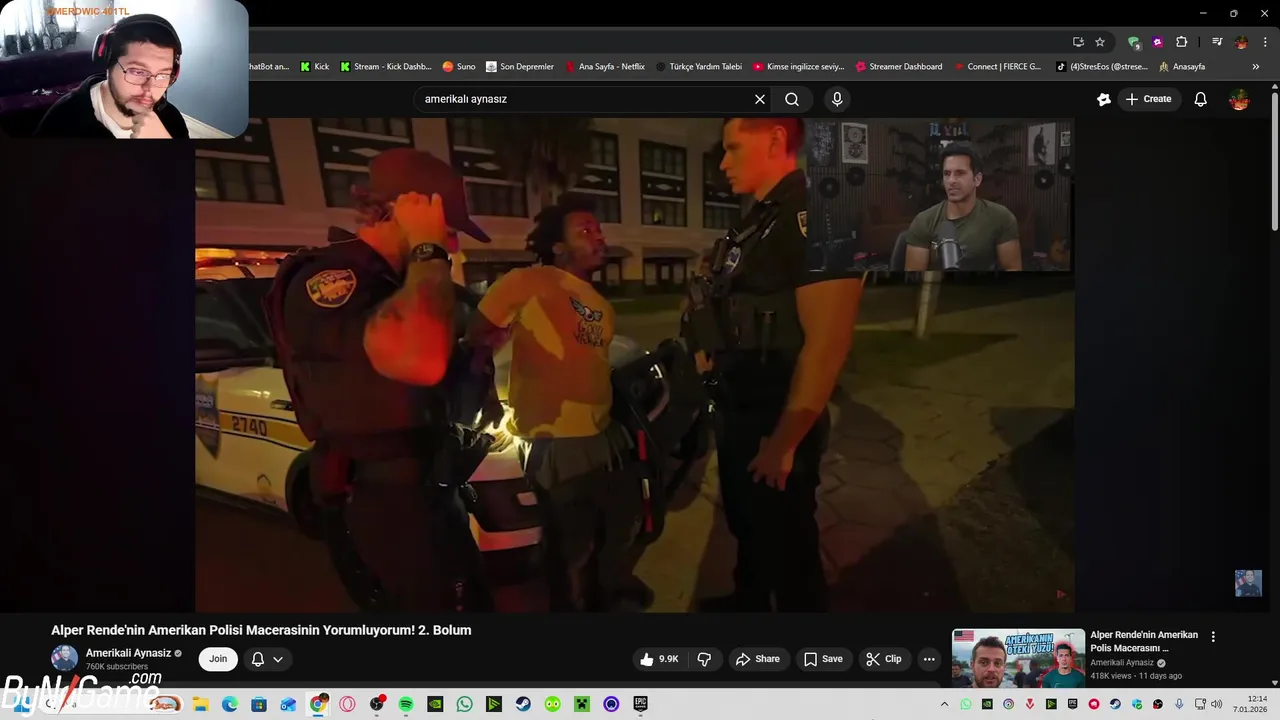Open the purple extension icon in toolbar

(x=1158, y=42)
